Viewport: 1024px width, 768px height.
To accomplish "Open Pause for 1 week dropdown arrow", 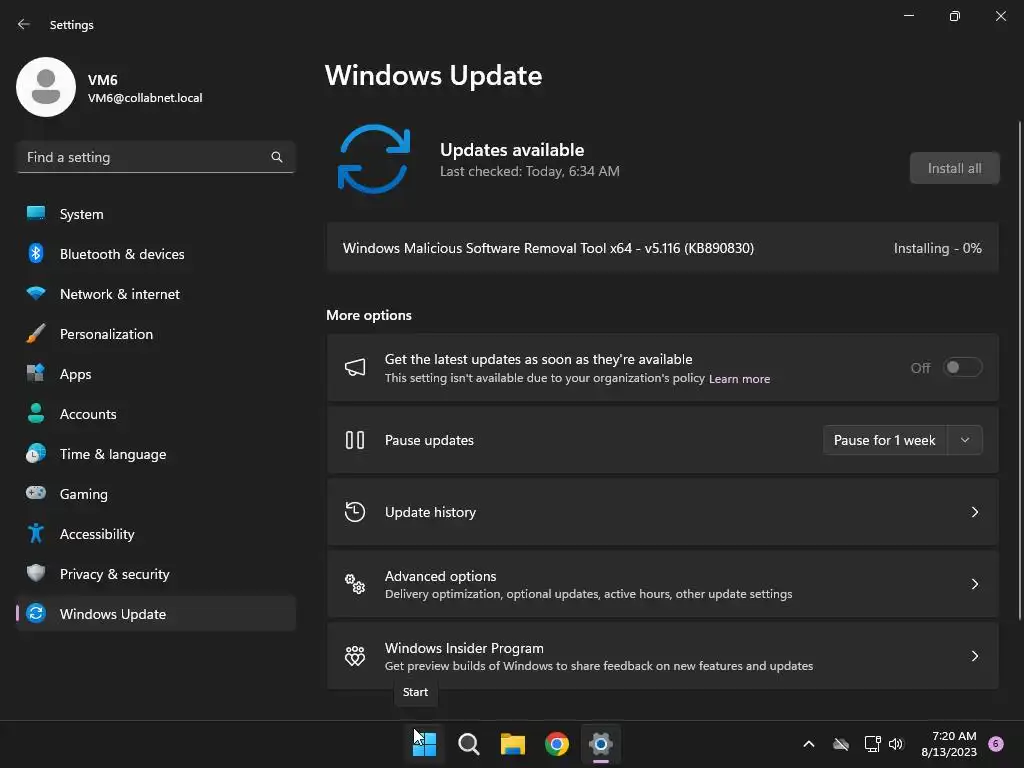I will click(x=965, y=440).
